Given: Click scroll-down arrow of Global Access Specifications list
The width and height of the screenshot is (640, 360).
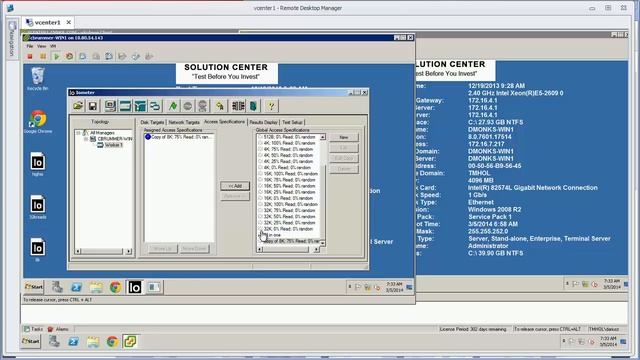Looking at the screenshot, I should [322, 243].
